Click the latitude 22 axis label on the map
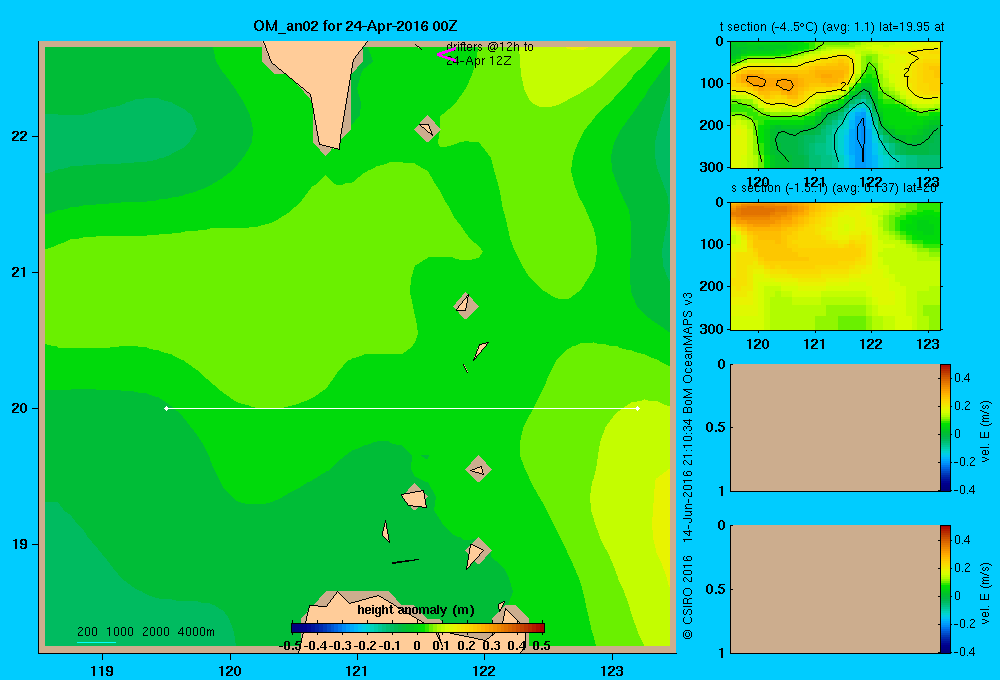 coord(19,136)
